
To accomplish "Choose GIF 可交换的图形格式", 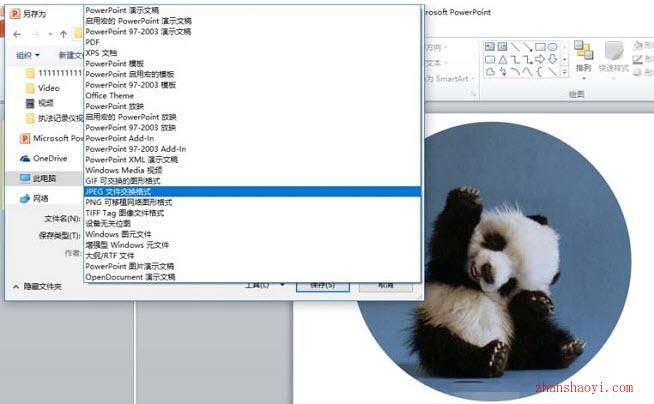I will pyautogui.click(x=252, y=181).
